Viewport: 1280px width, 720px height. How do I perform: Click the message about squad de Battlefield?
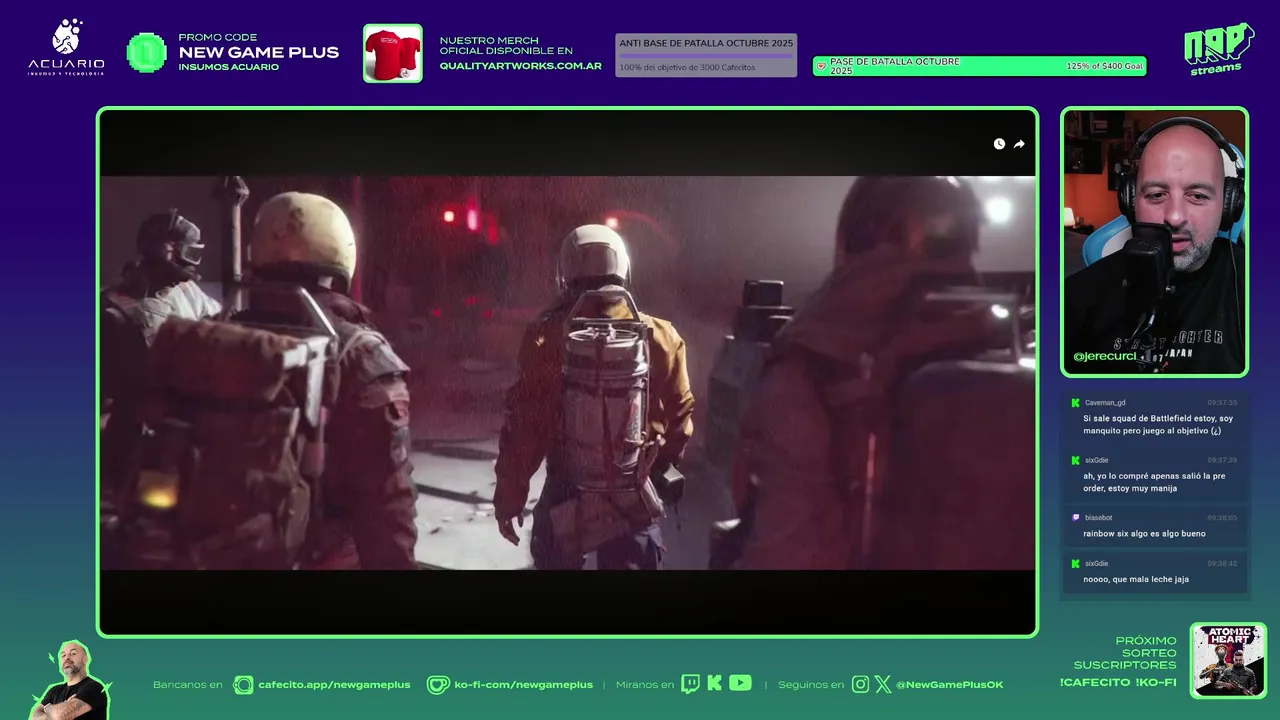click(1158, 425)
